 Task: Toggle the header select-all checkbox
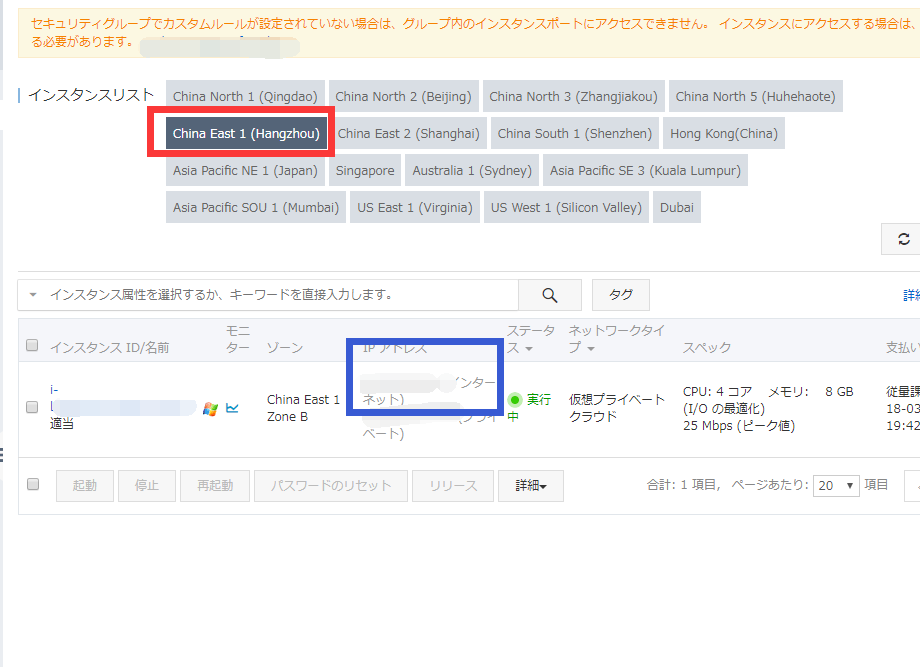tap(32, 345)
